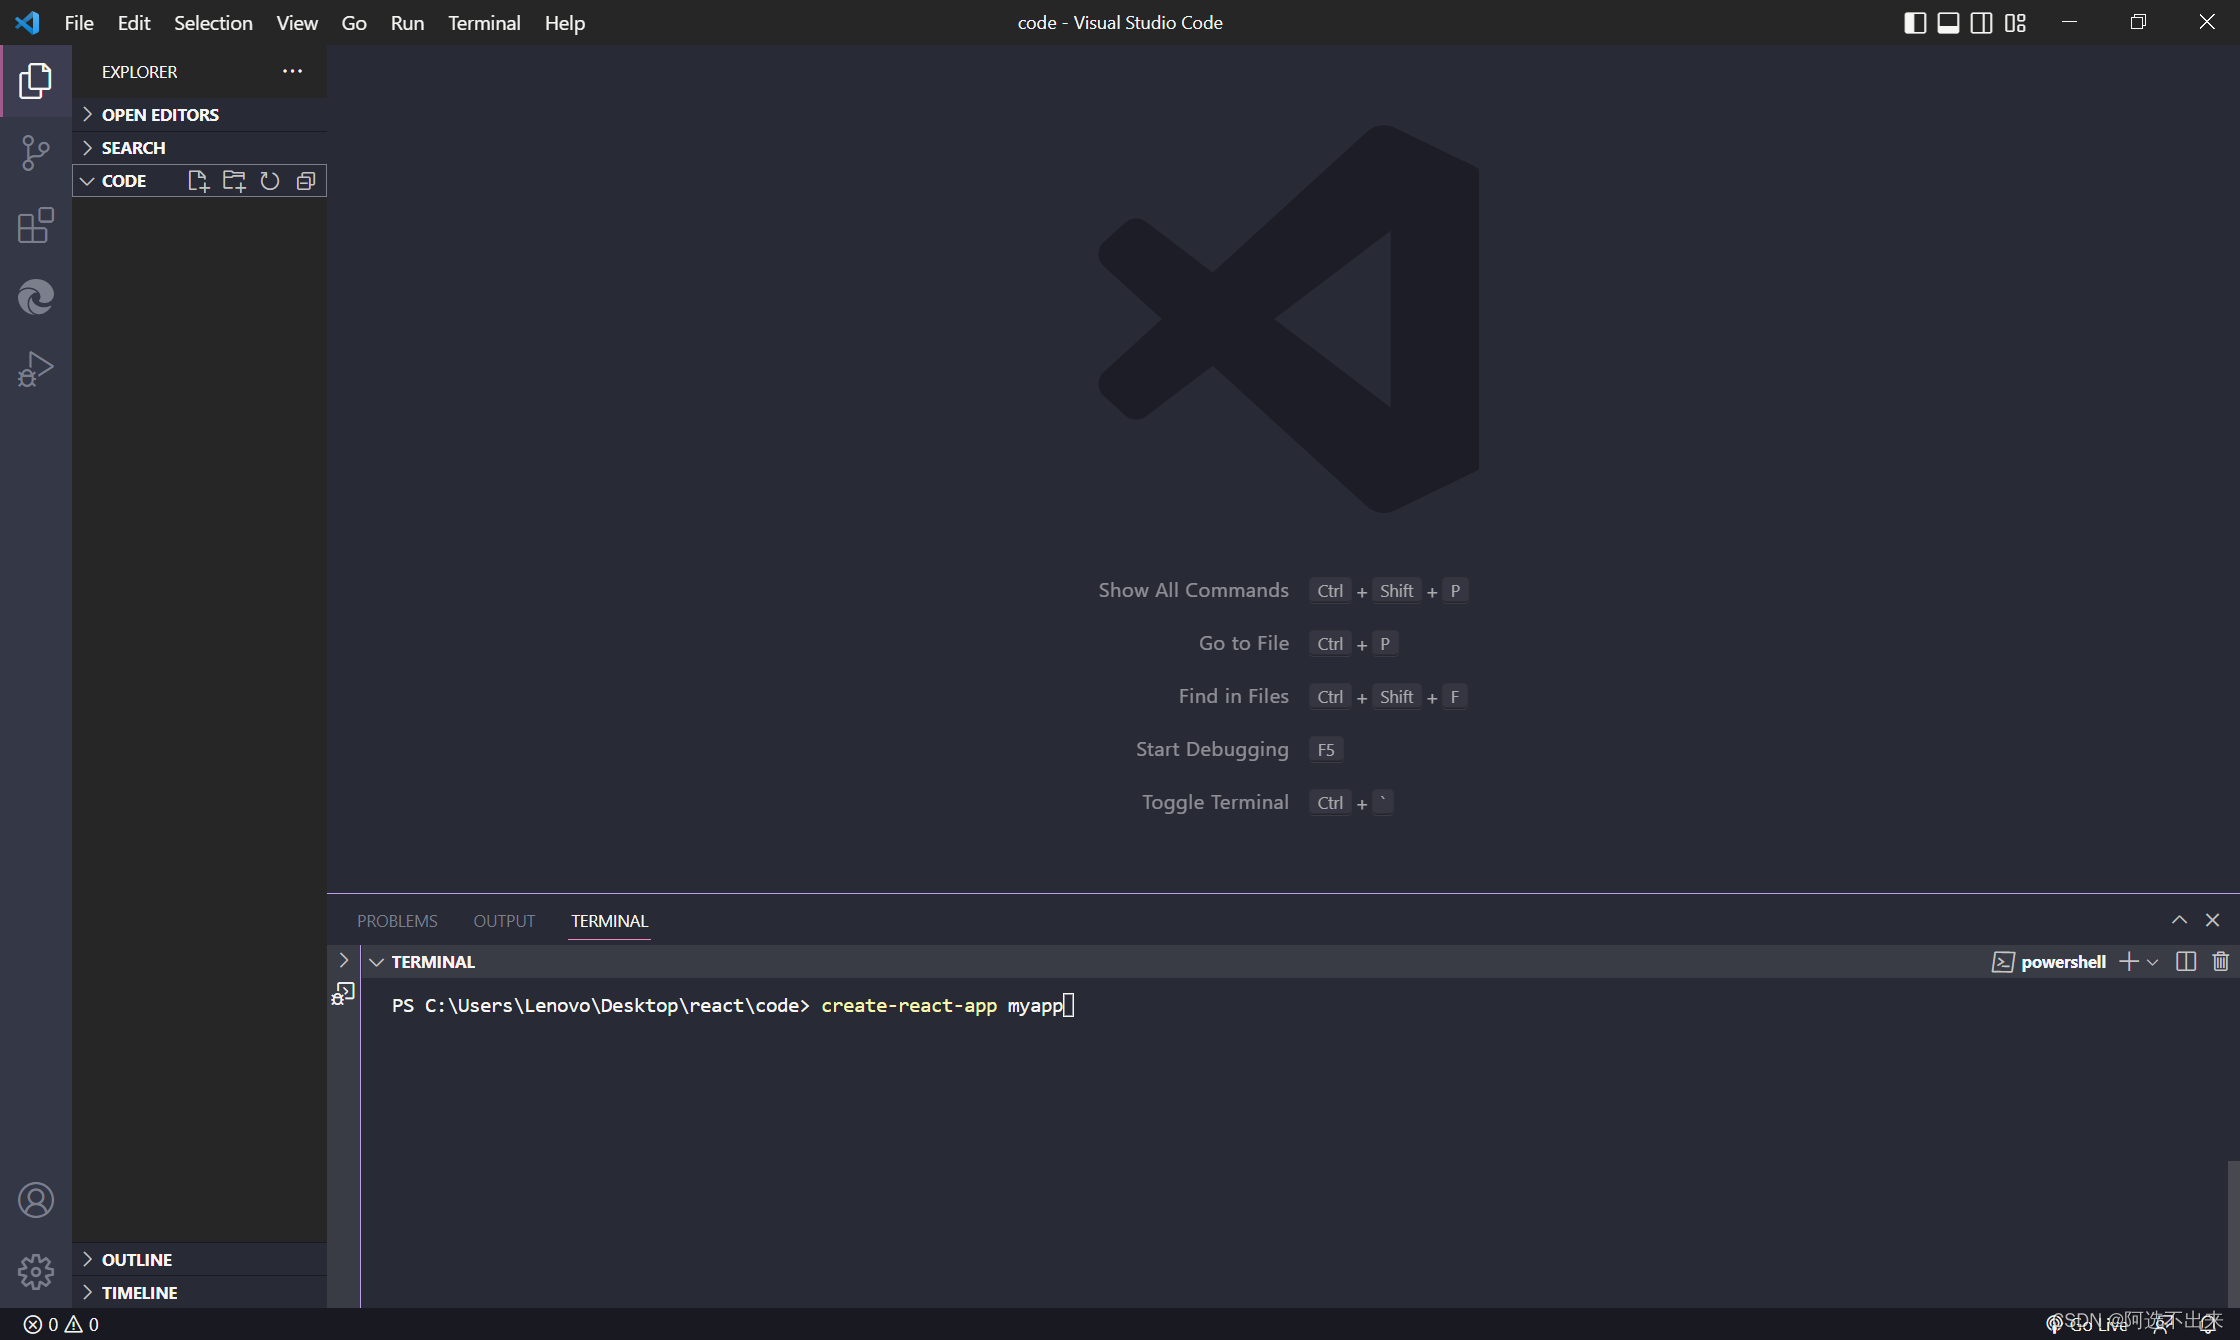The height and width of the screenshot is (1340, 2240).
Task: Click Go Live in status bar
Action: (x=2087, y=1324)
